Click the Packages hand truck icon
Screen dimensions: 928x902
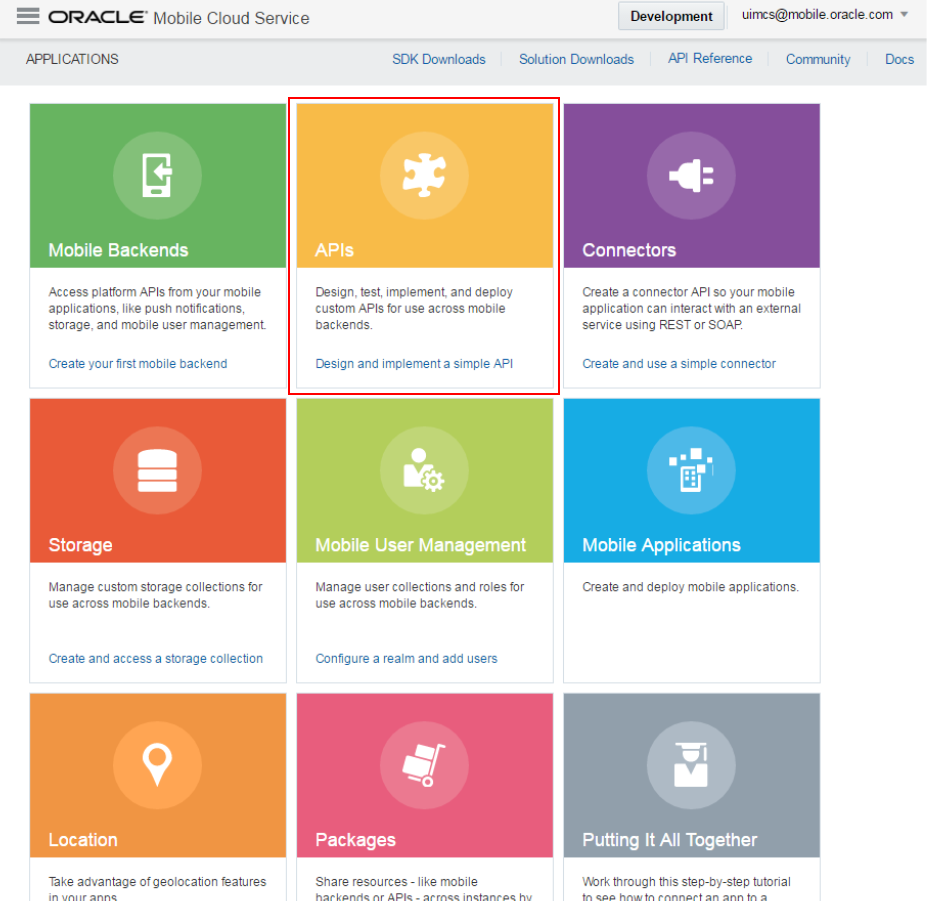[x=424, y=765]
